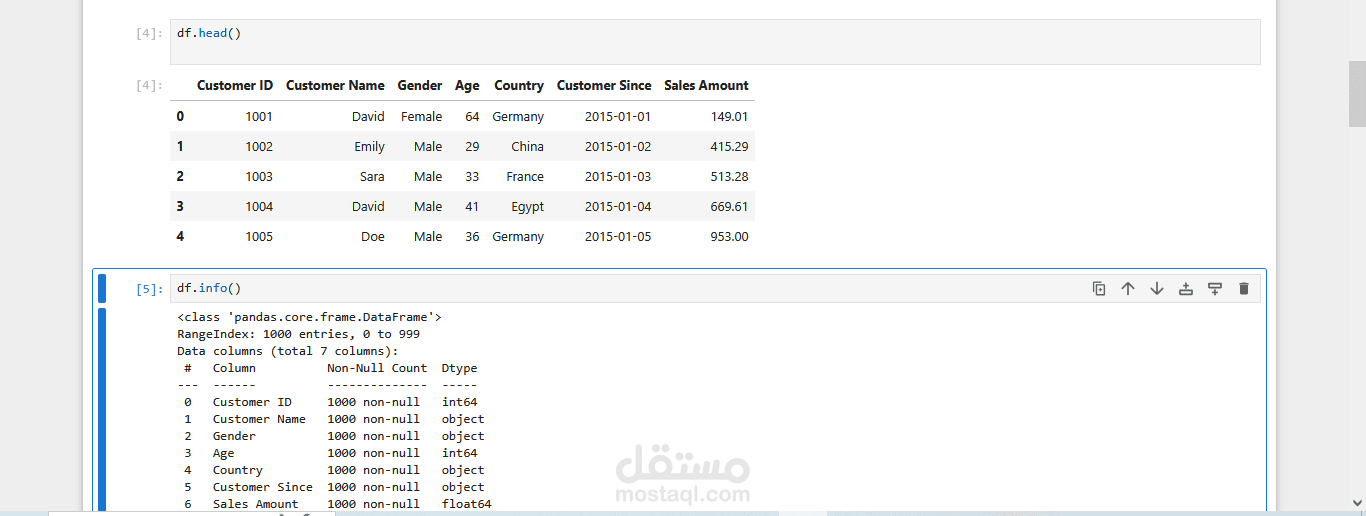Select the [4] output prompt beside the table
This screenshot has height=516, width=1366.
click(149, 85)
